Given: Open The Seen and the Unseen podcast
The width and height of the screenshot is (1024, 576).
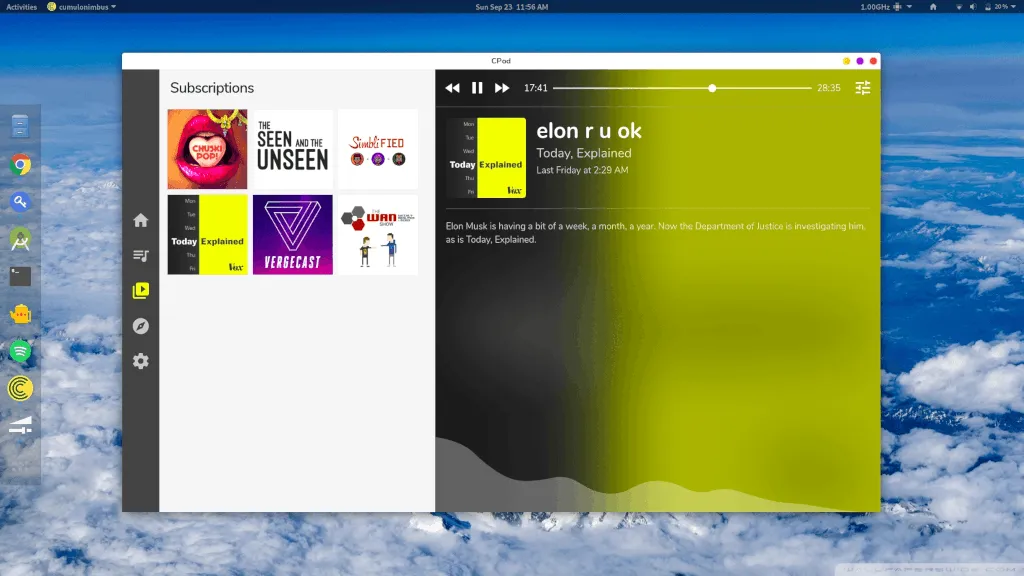Looking at the screenshot, I should (293, 149).
